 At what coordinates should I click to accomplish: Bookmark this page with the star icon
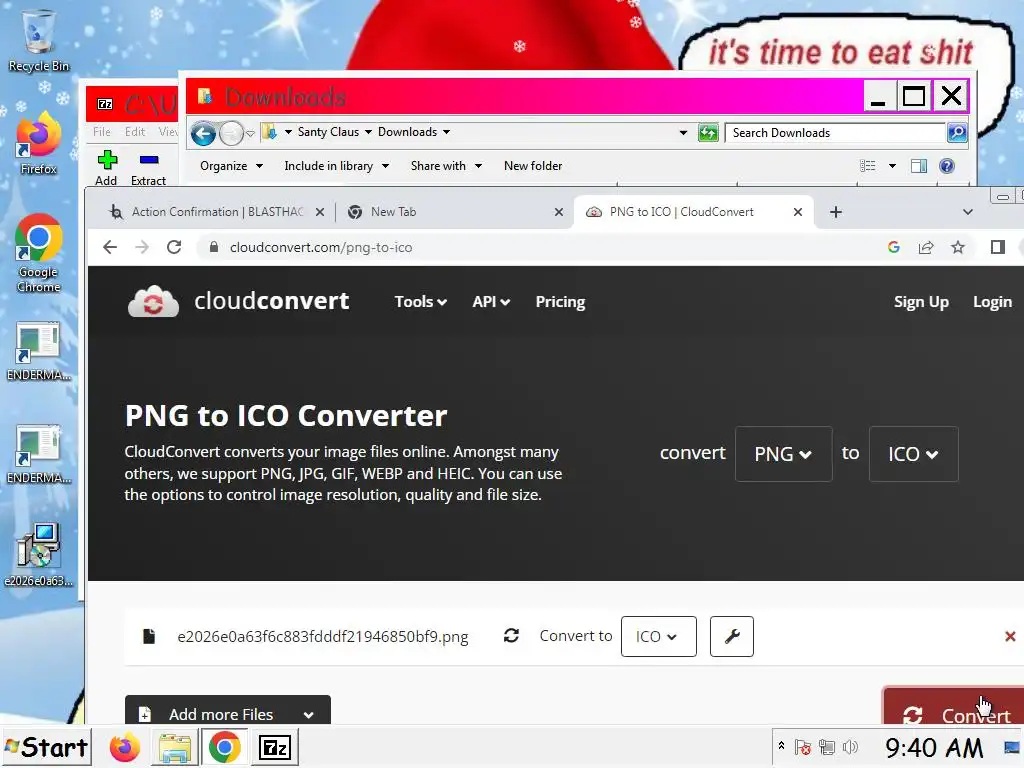(958, 248)
